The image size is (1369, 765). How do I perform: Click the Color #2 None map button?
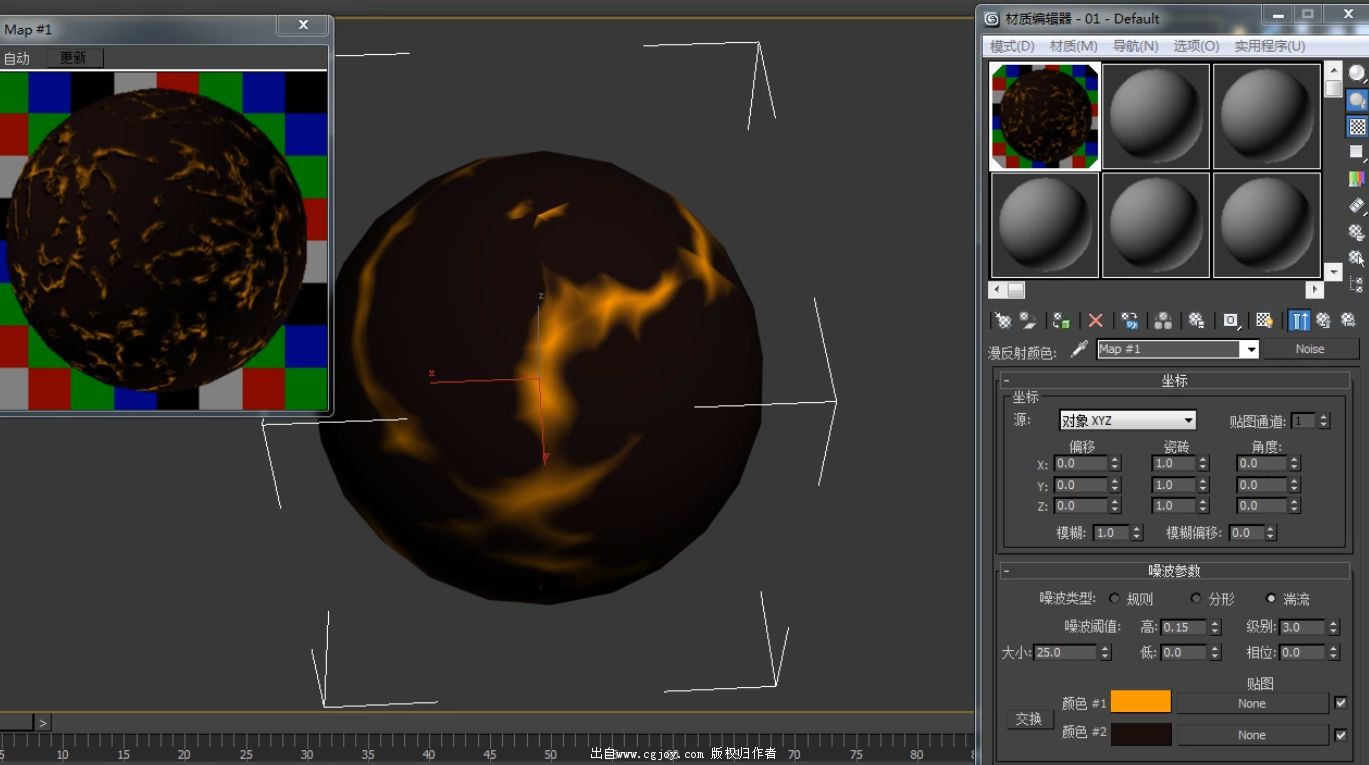(x=1252, y=735)
